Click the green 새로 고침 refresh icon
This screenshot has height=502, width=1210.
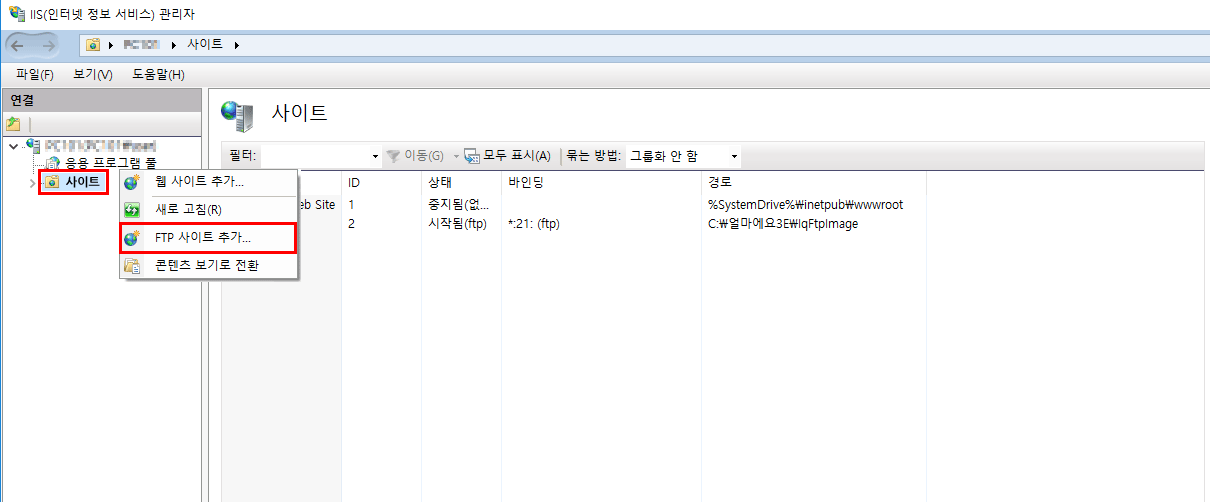132,210
